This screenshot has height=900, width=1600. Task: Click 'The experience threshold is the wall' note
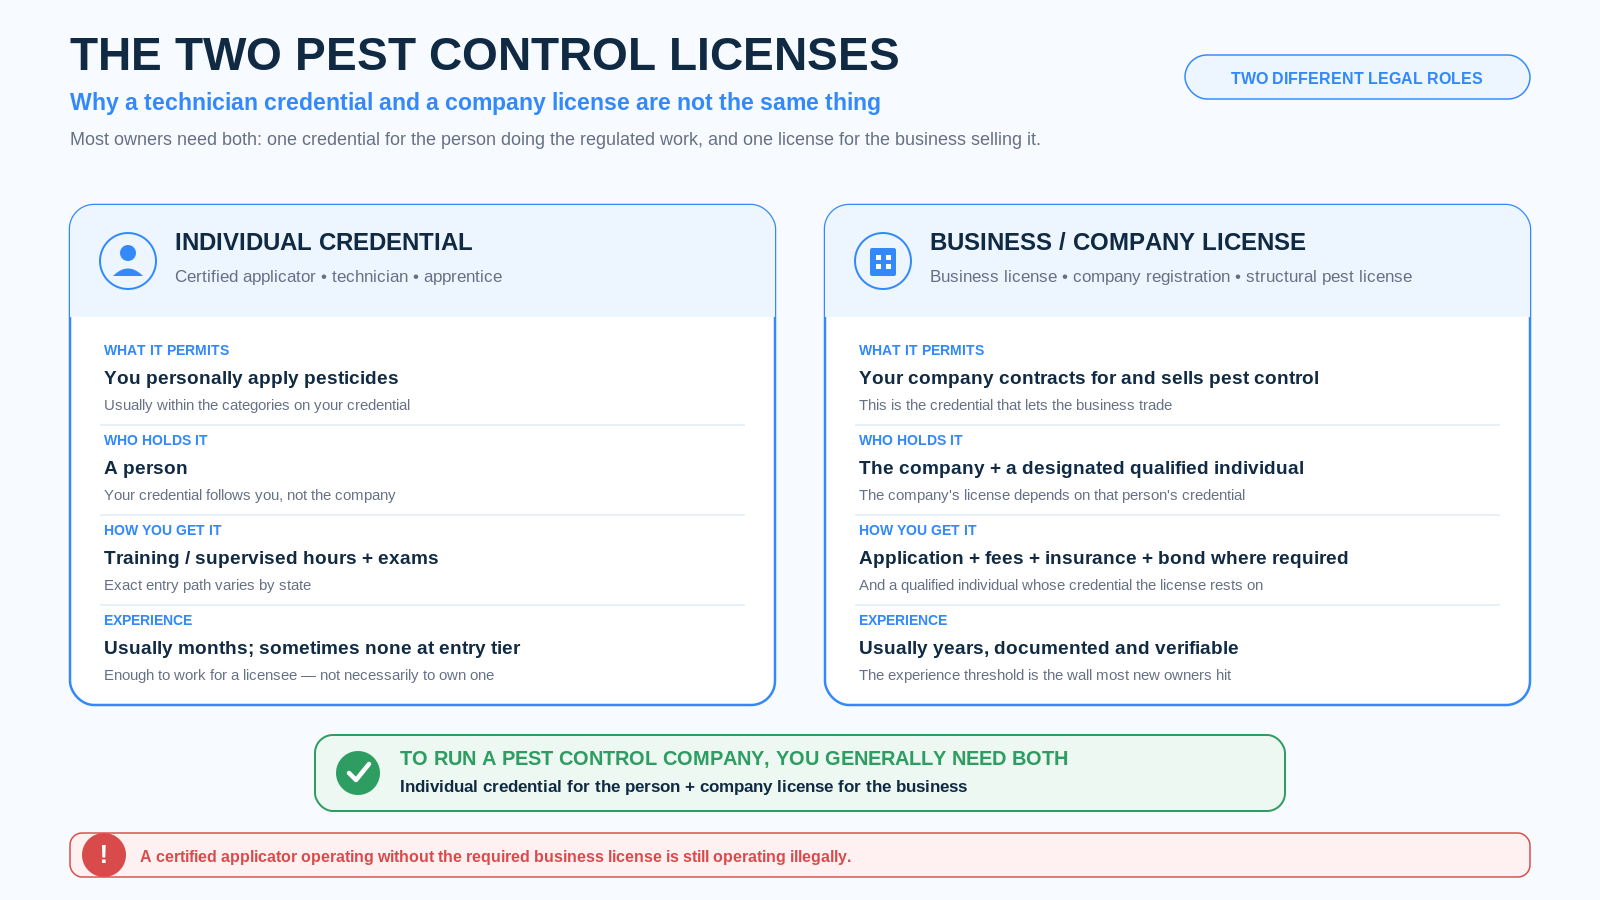point(1045,675)
